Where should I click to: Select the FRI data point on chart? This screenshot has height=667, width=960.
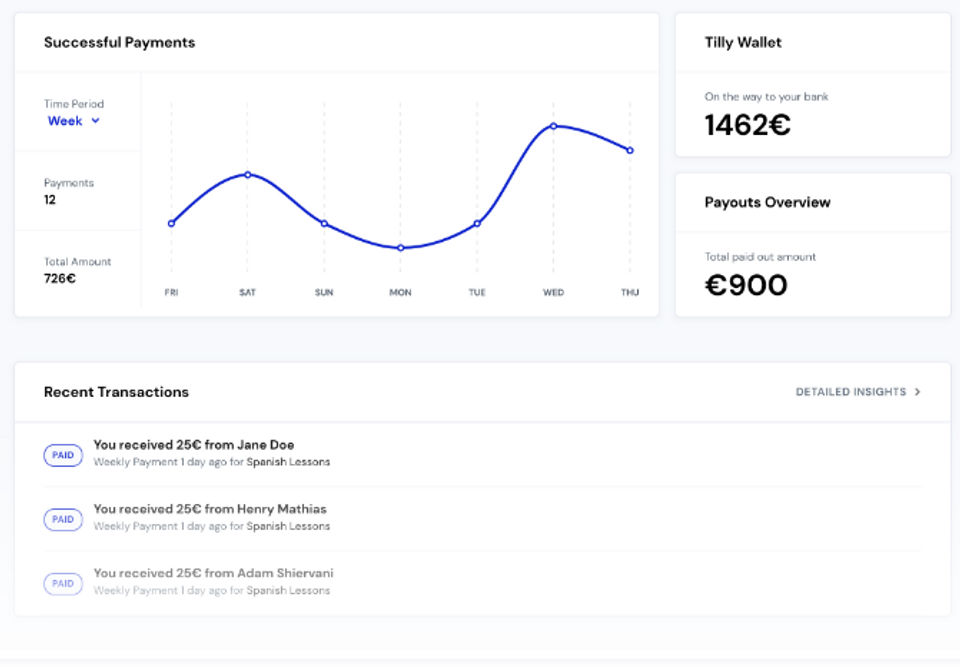pos(171,224)
